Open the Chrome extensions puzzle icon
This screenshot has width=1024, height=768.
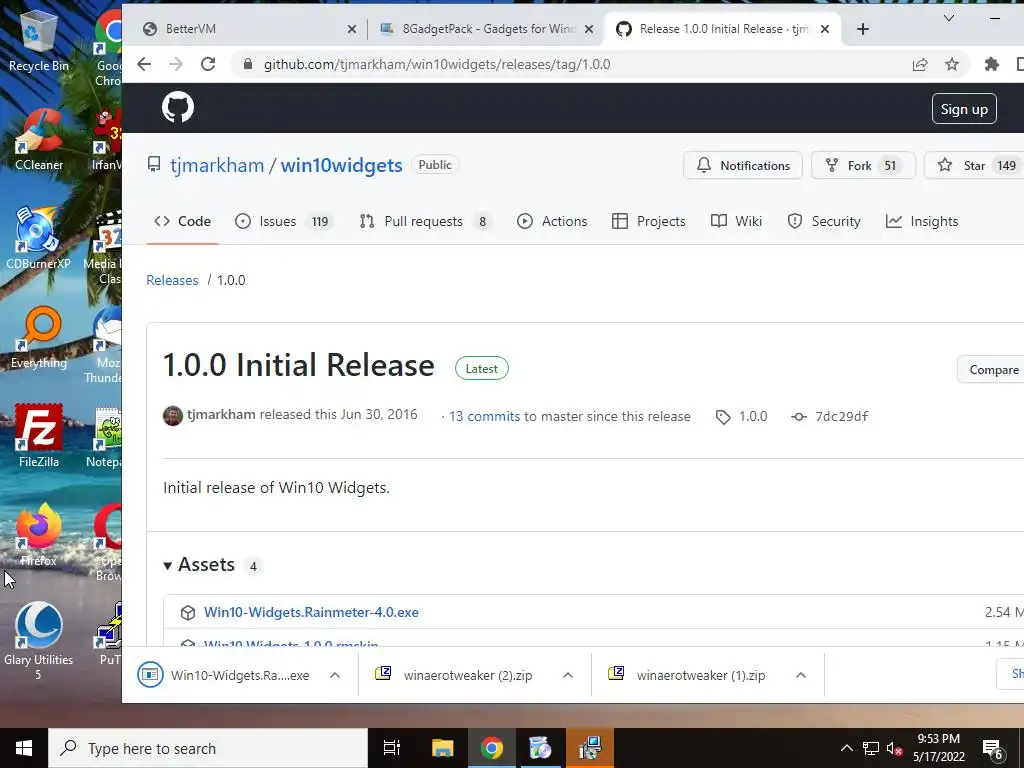click(x=991, y=64)
